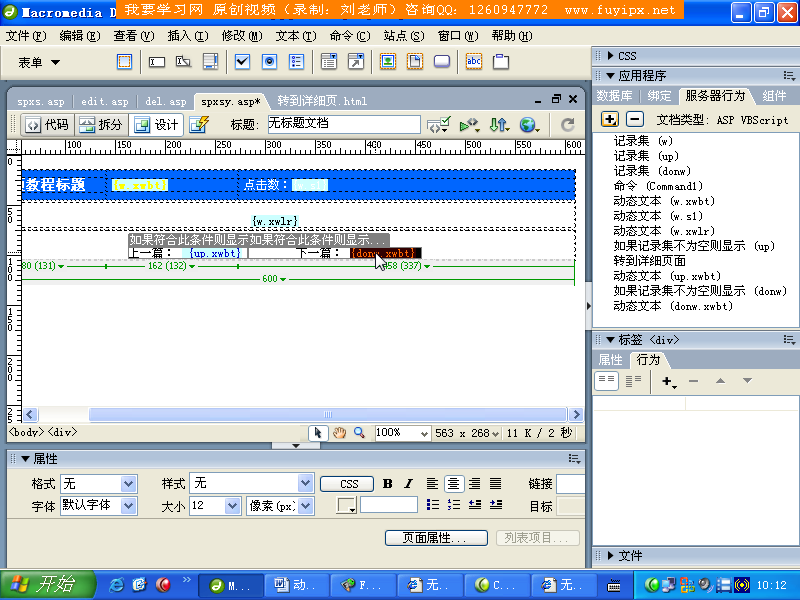The image size is (800, 600).
Task: Switch to the 绑定 bindings tab
Action: 659,95
